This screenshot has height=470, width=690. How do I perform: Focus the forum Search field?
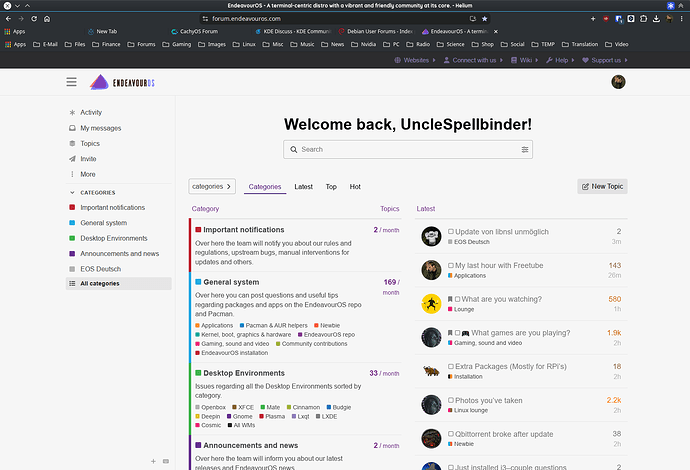click(408, 150)
